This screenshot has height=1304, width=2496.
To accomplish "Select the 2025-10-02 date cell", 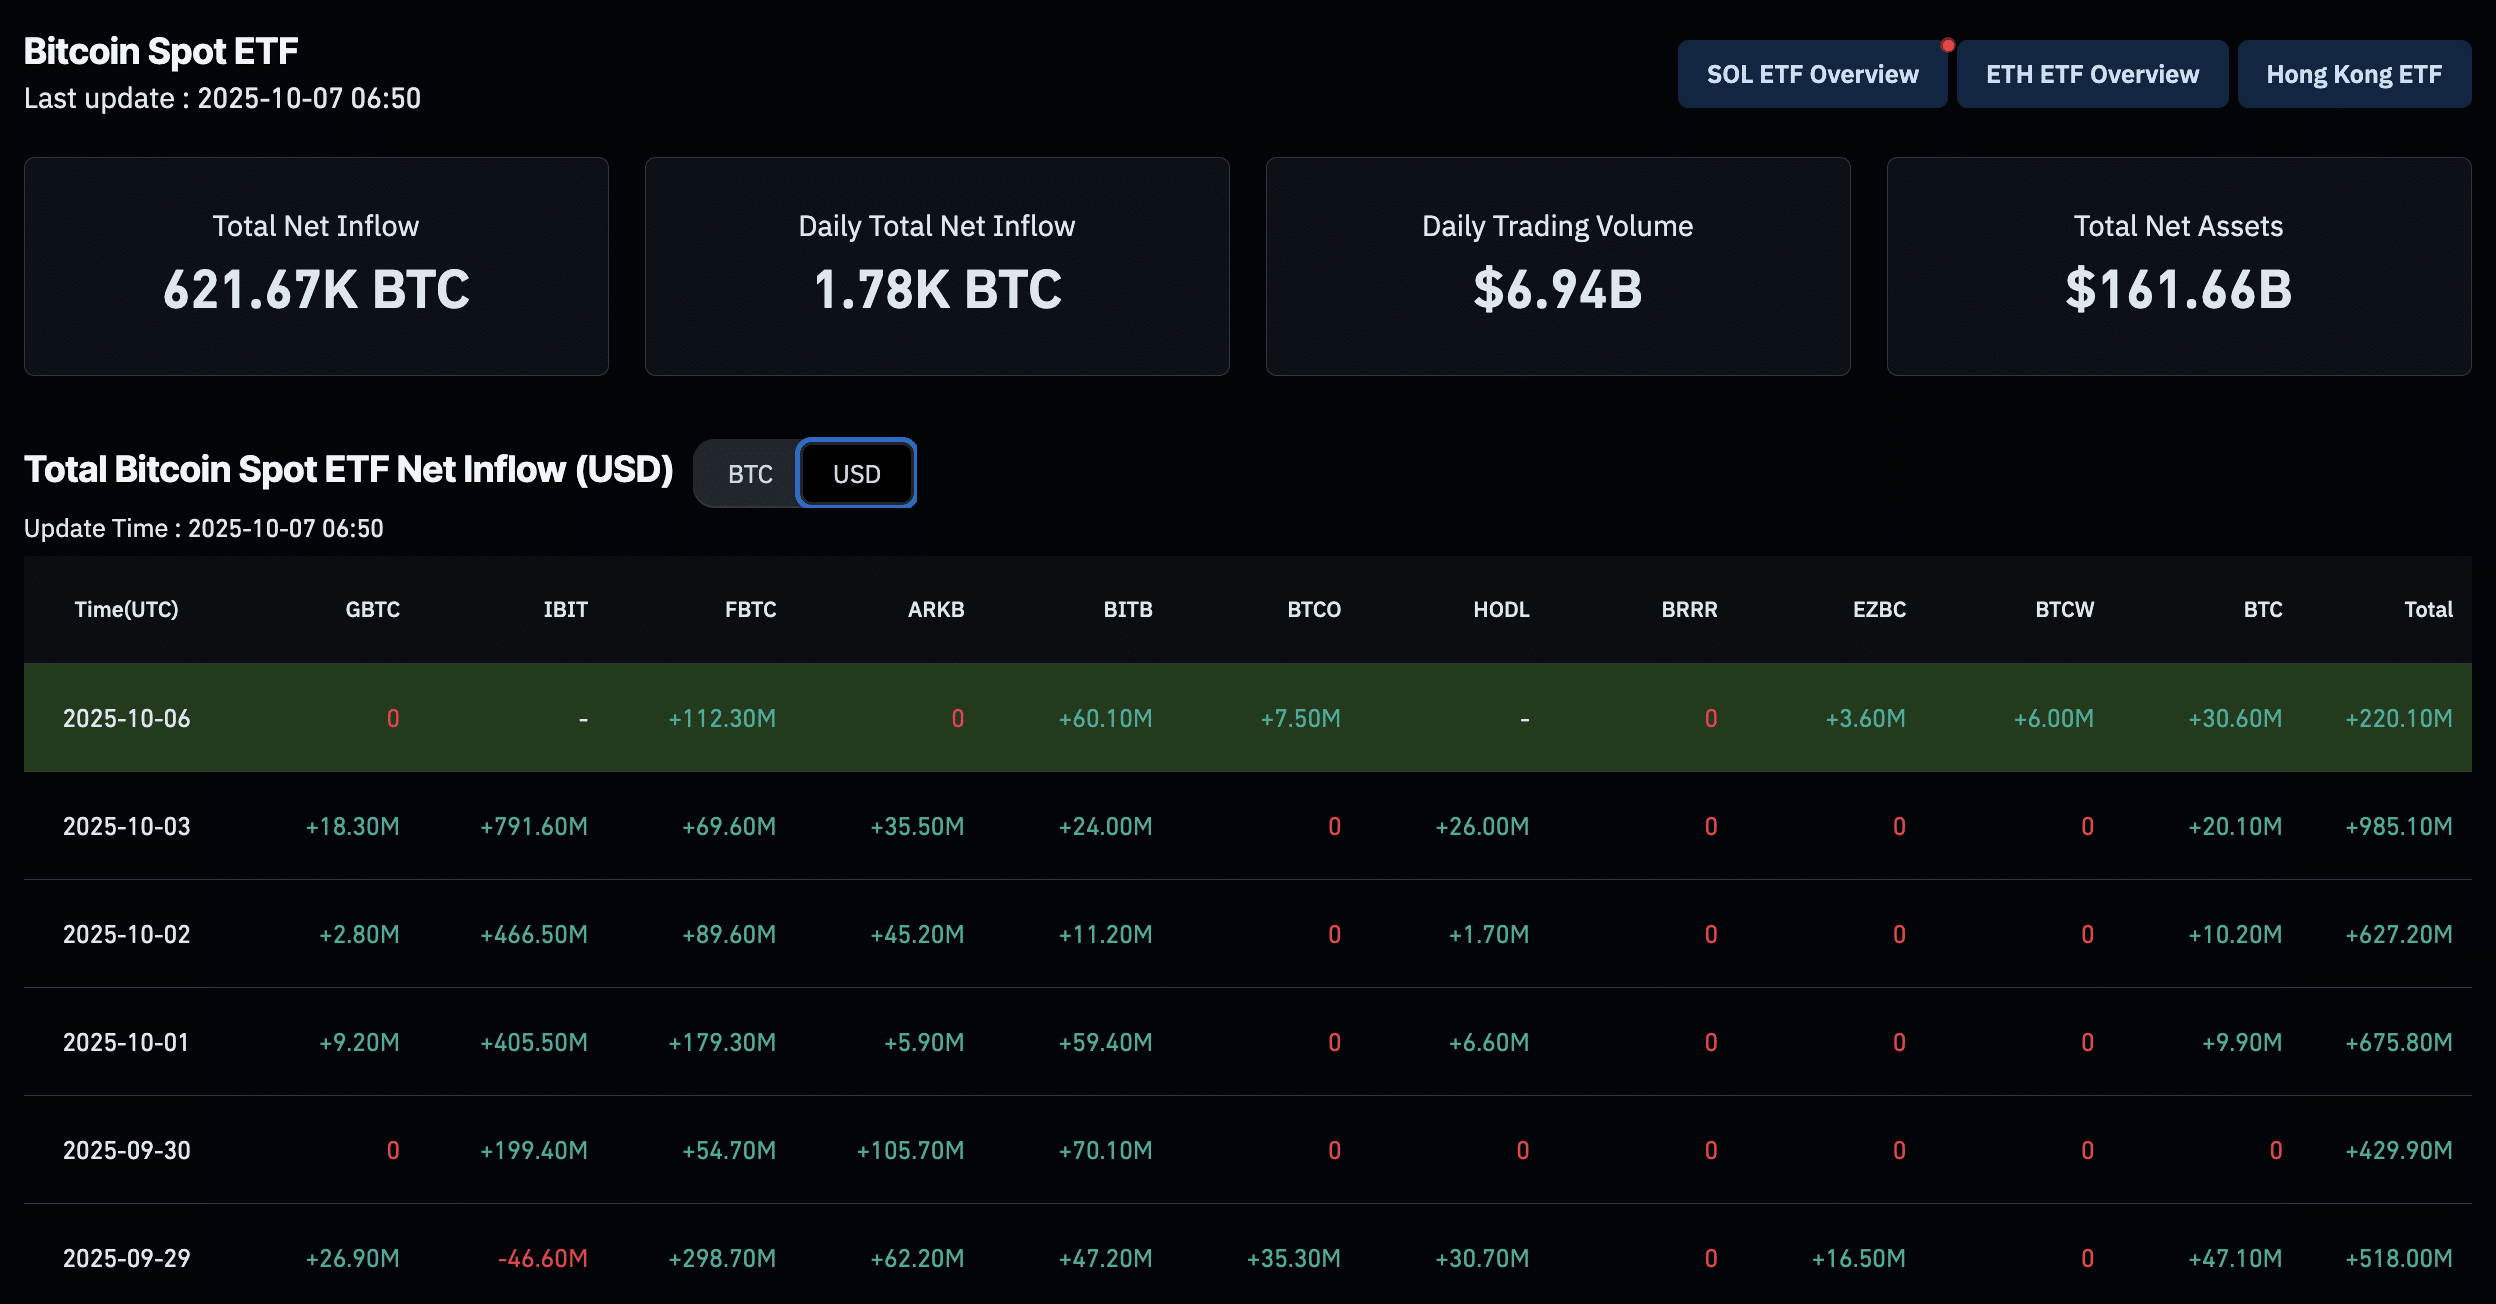I will [127, 935].
